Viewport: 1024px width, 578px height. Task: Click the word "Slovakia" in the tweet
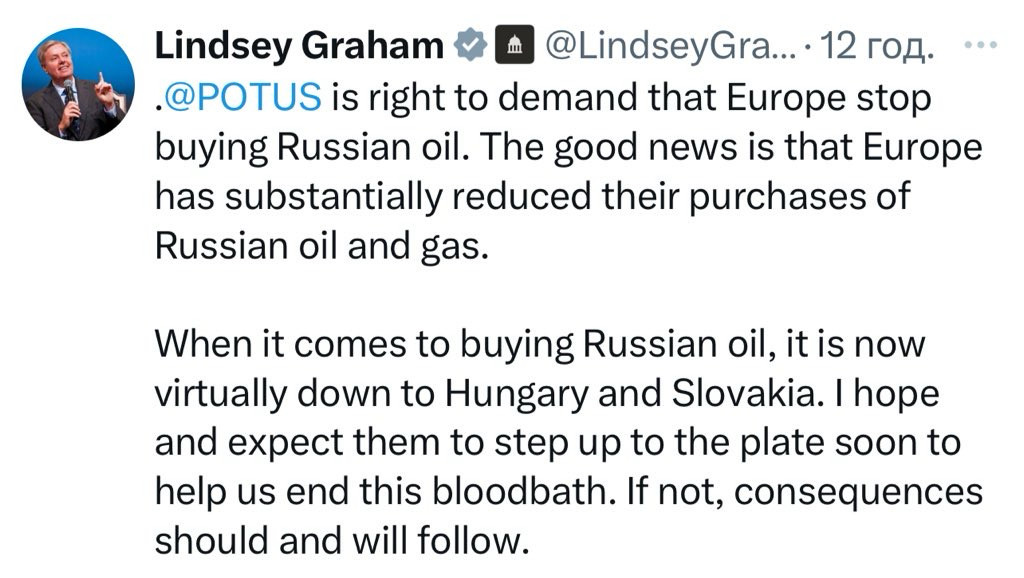coord(743,394)
